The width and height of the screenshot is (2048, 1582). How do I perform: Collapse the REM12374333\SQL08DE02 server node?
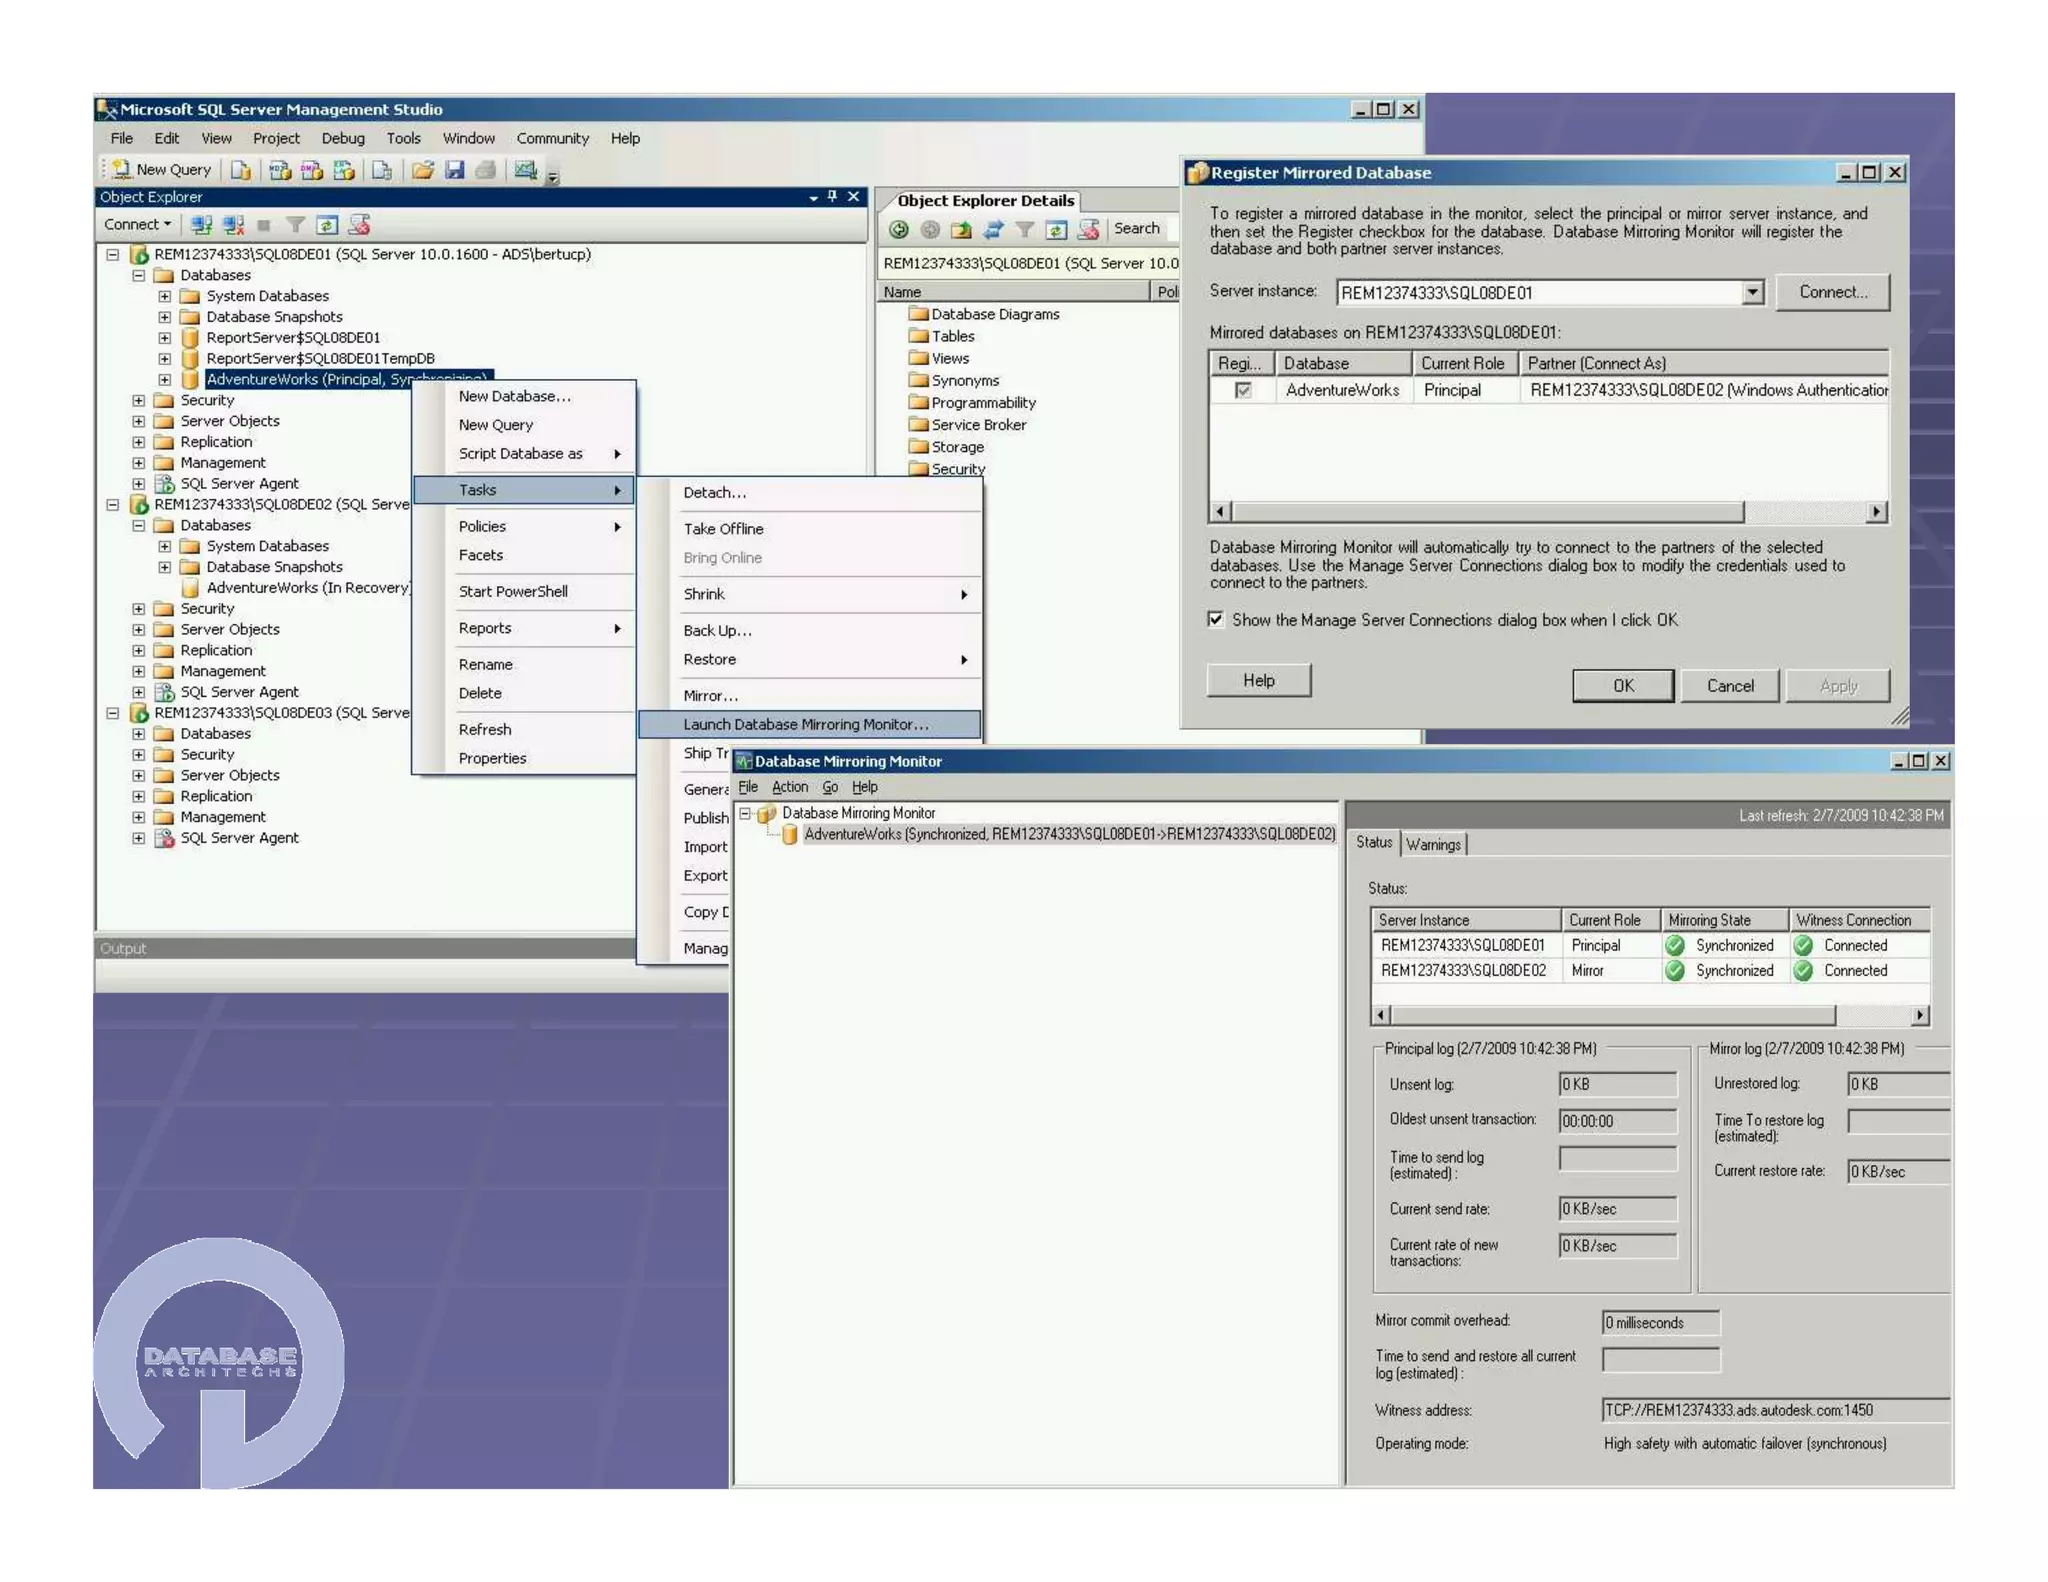pos(113,505)
